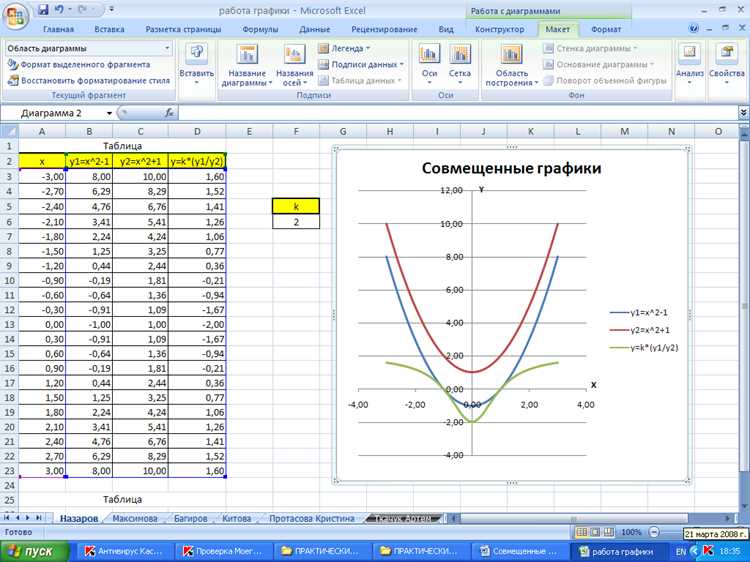Expand the Область диаграммы element selector
Screen dimensions: 750x562
click(x=167, y=48)
